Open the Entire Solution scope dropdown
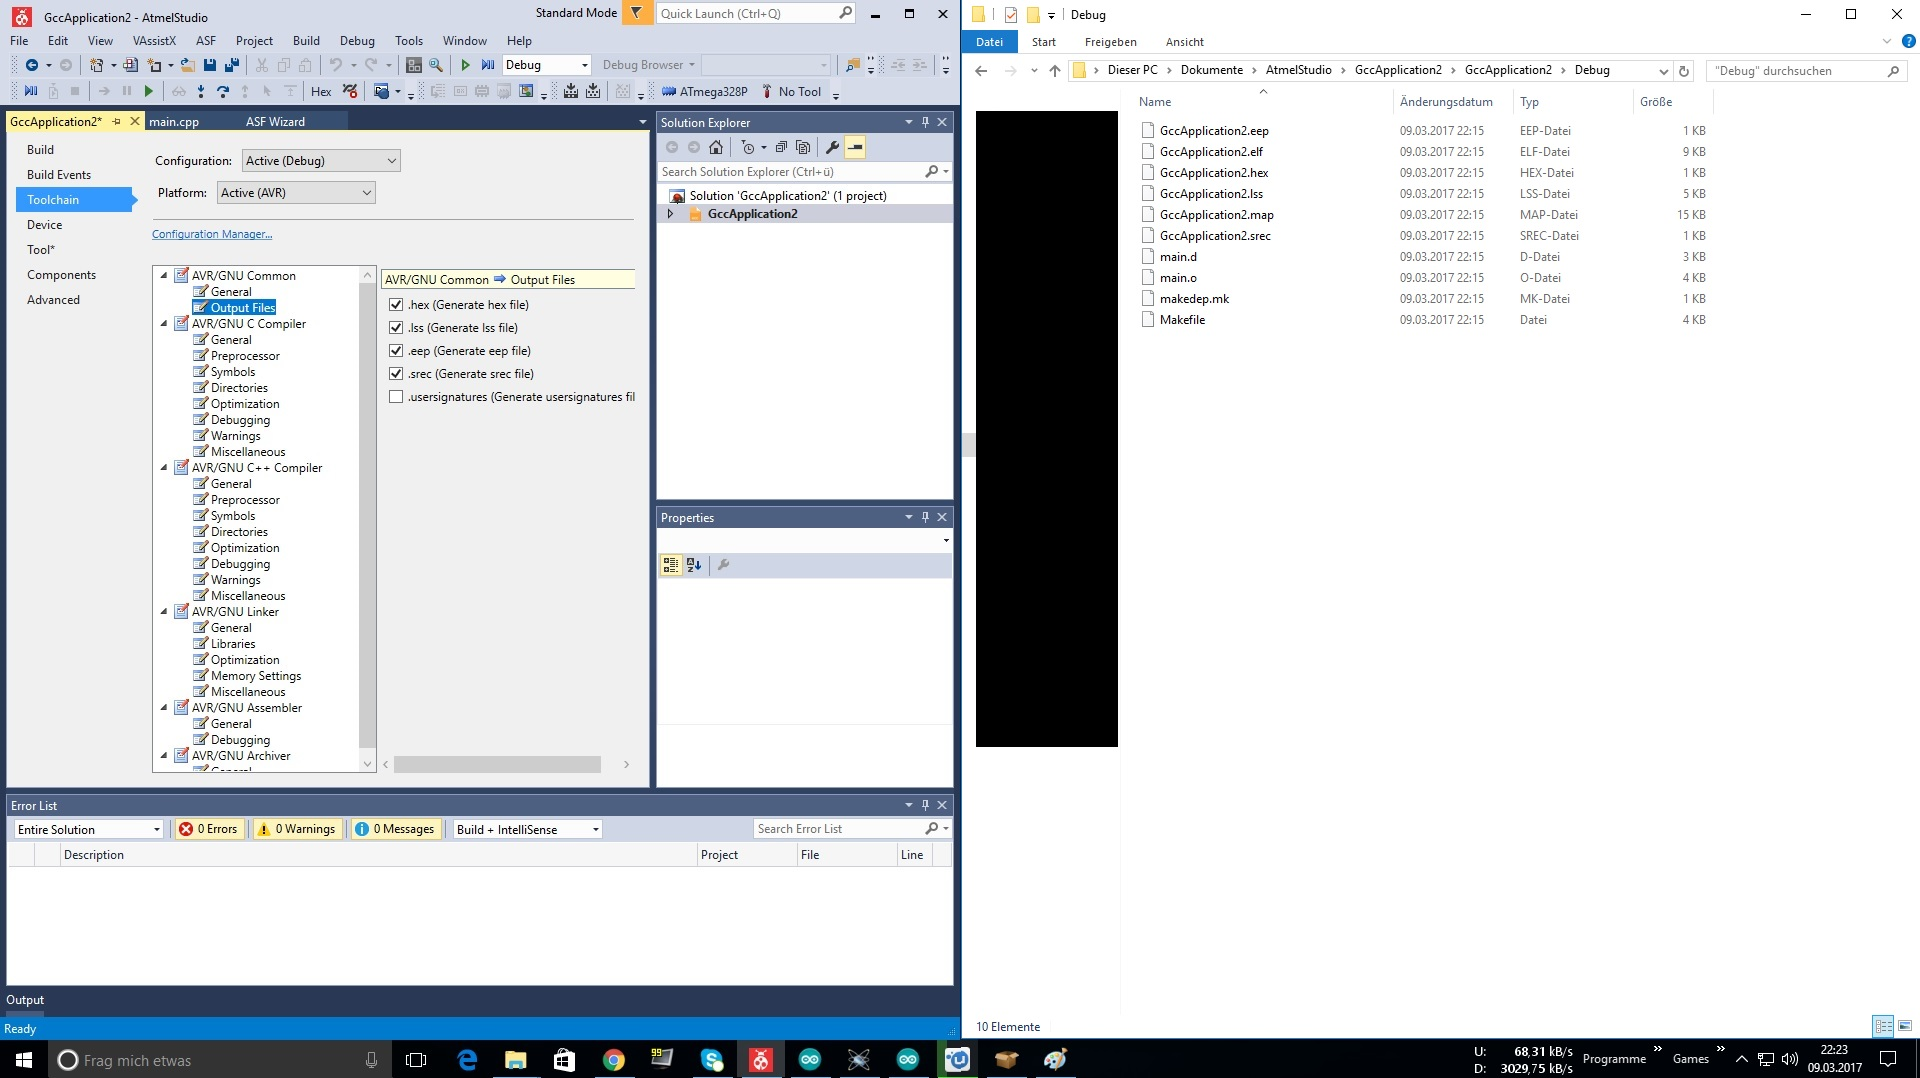 point(88,829)
